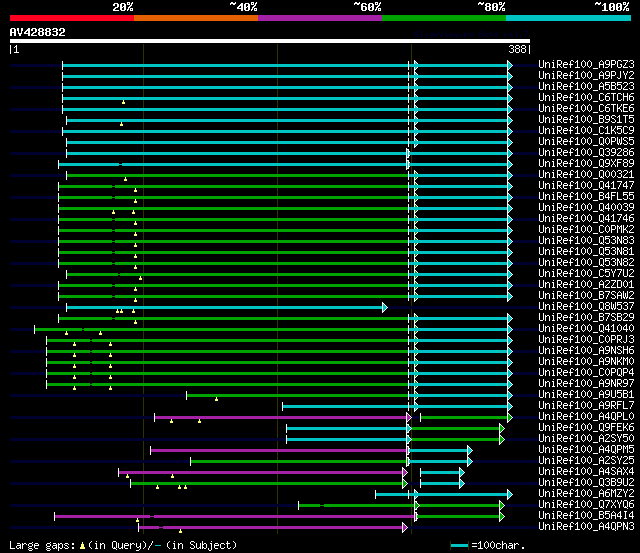Image resolution: width=640 pixels, height=553 pixels.
Task: View entry UniRef100_B7SAW2
Action: (x=586, y=296)
